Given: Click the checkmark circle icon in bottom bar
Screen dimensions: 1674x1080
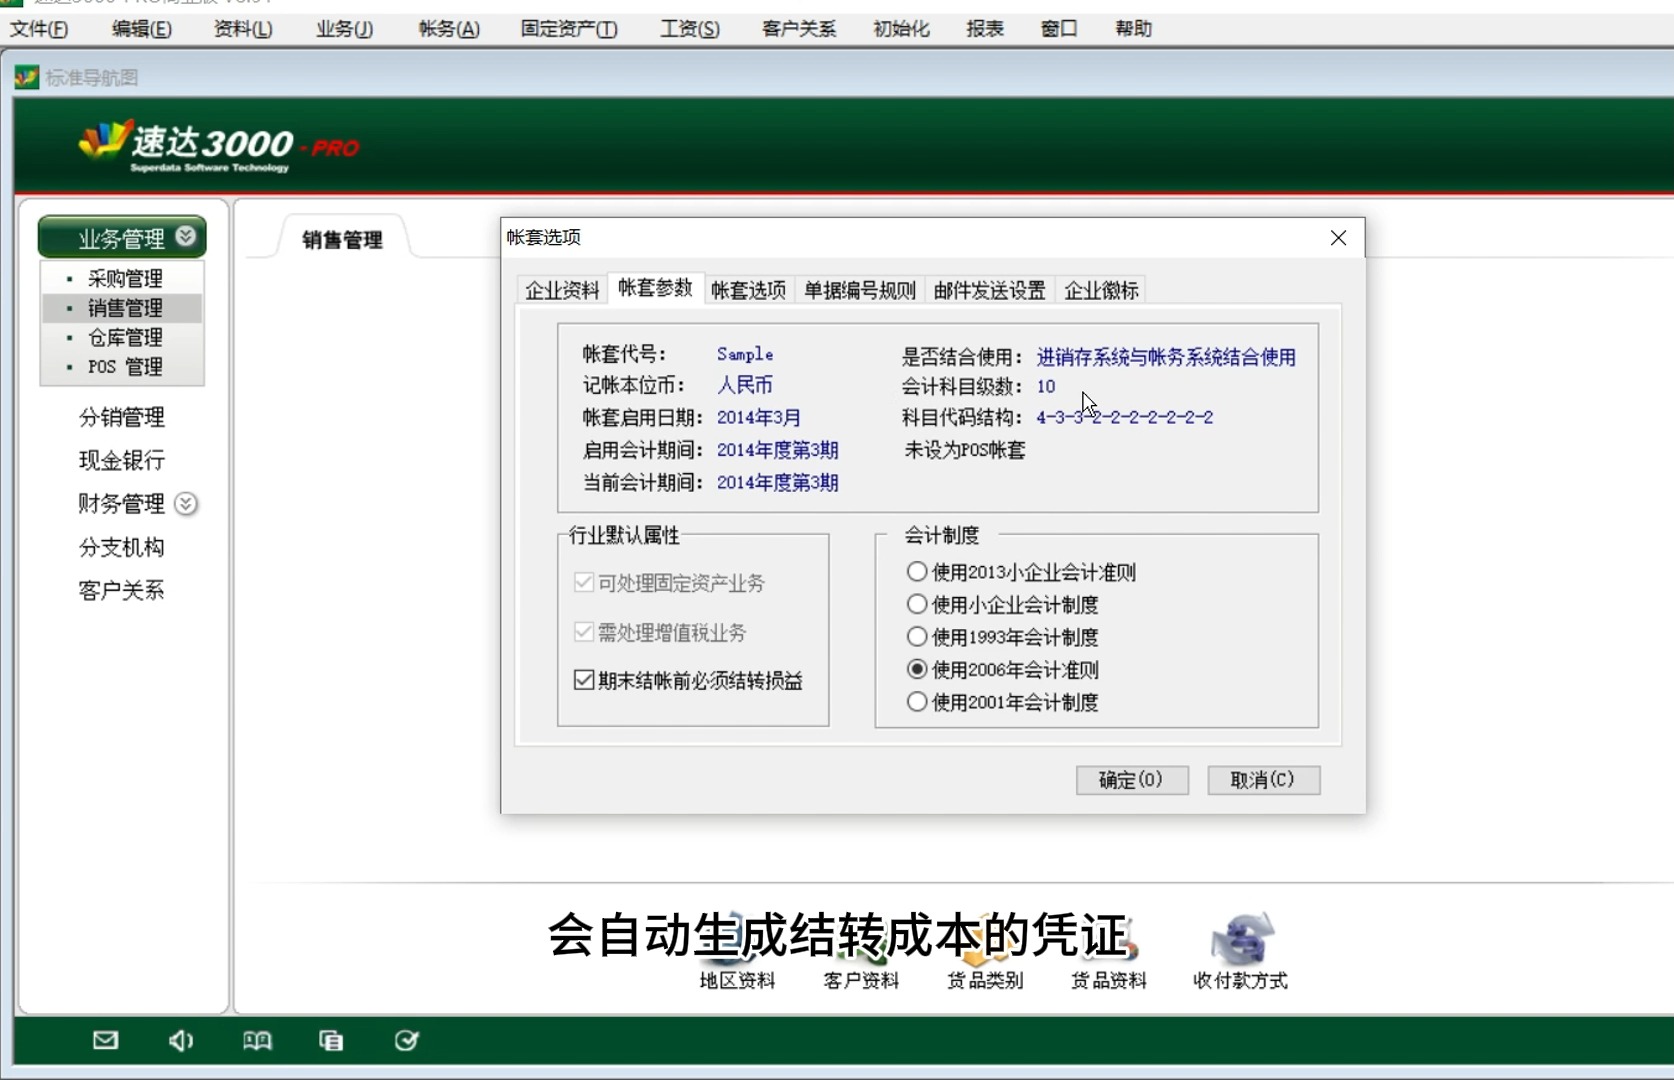Looking at the screenshot, I should click(x=406, y=1041).
